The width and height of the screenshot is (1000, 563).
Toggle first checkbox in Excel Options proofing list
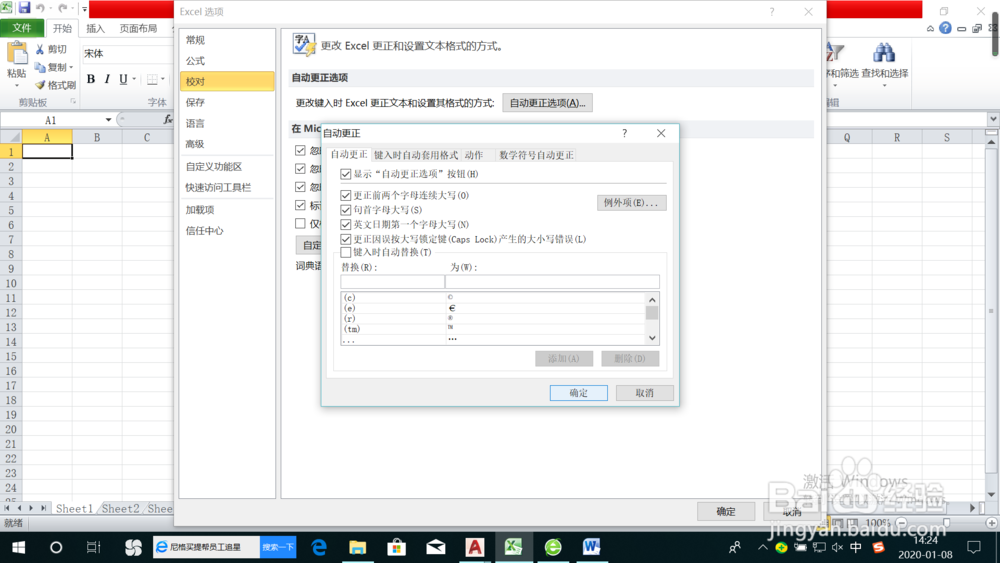(x=300, y=150)
